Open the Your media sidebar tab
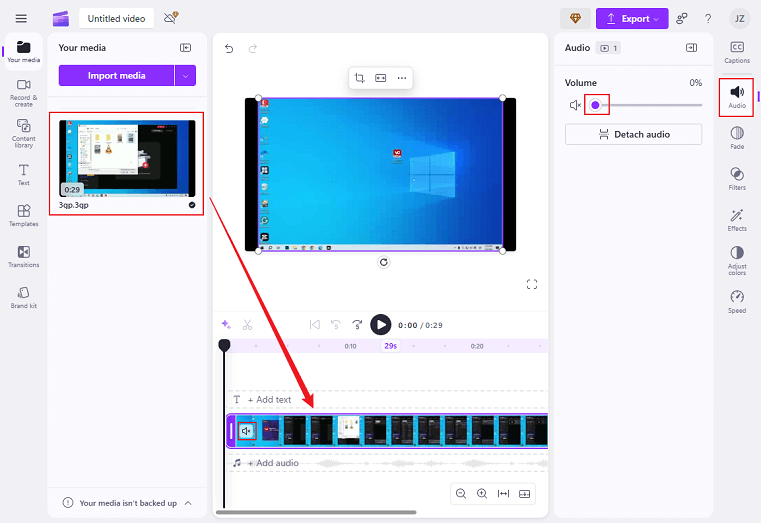Image resolution: width=761 pixels, height=523 pixels. tap(23, 51)
